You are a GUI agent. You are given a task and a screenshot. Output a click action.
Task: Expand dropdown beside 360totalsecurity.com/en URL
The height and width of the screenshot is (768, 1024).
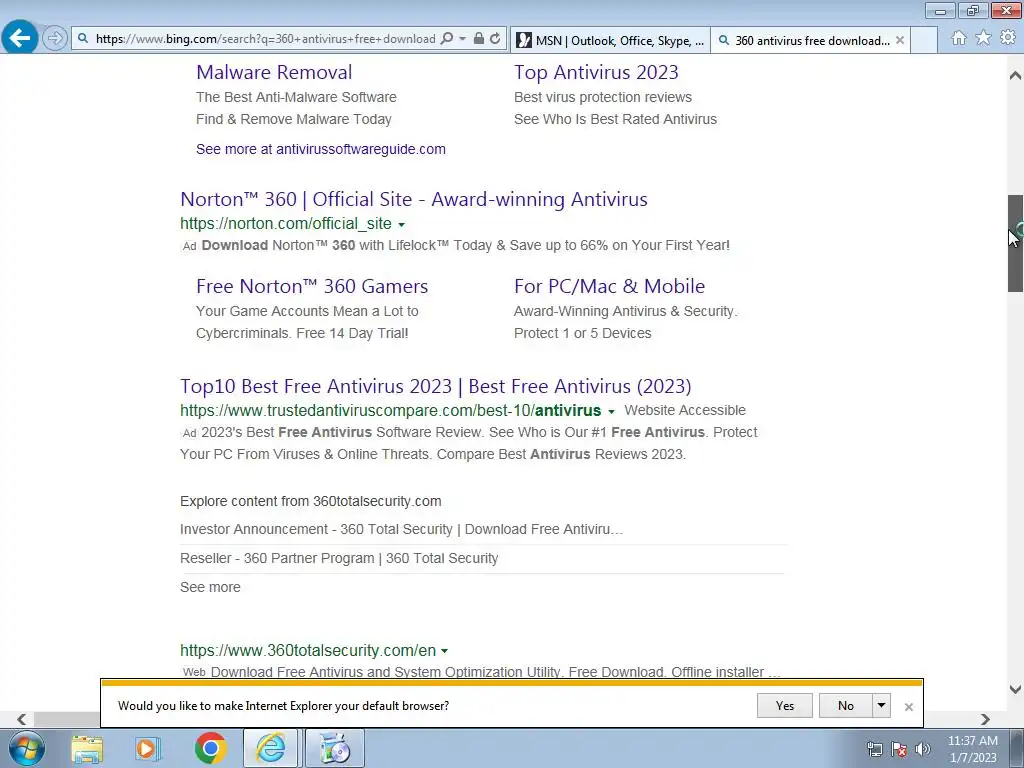coord(445,651)
